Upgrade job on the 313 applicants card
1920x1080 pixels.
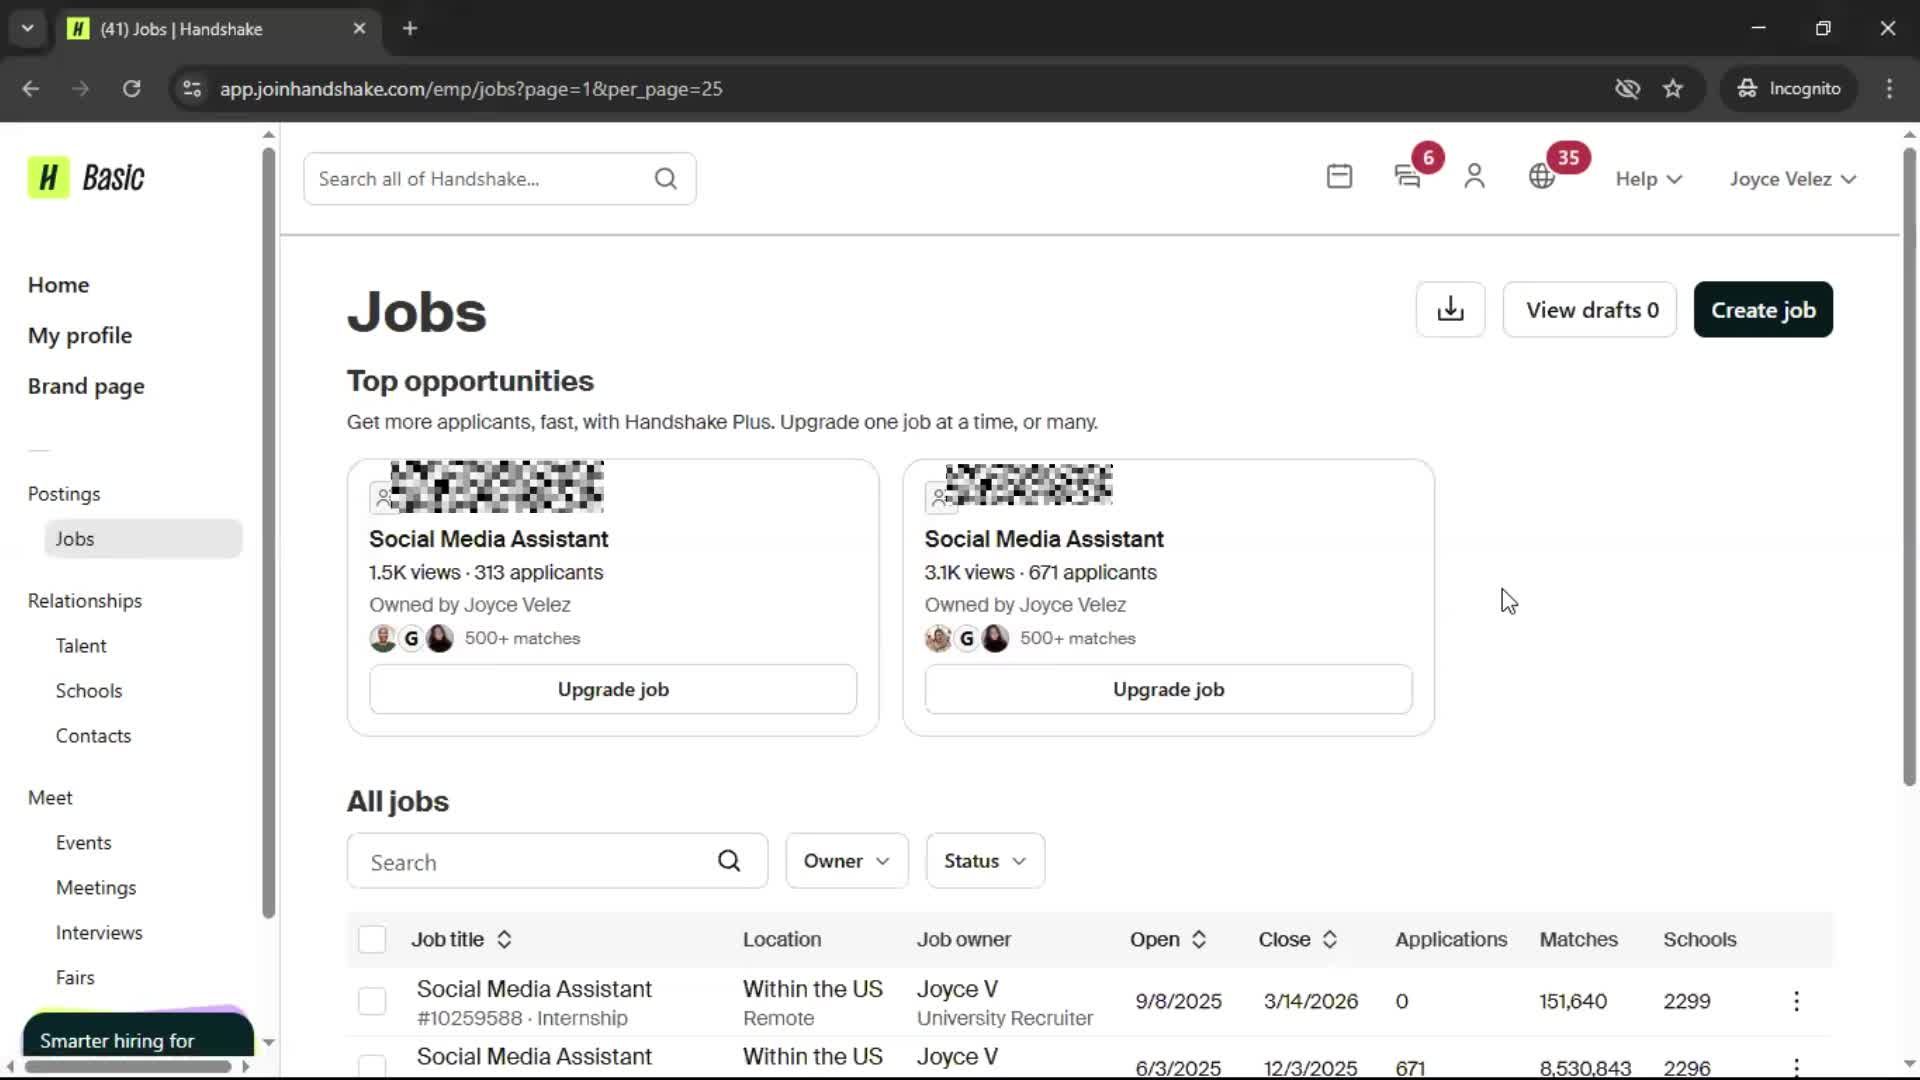[x=613, y=689]
